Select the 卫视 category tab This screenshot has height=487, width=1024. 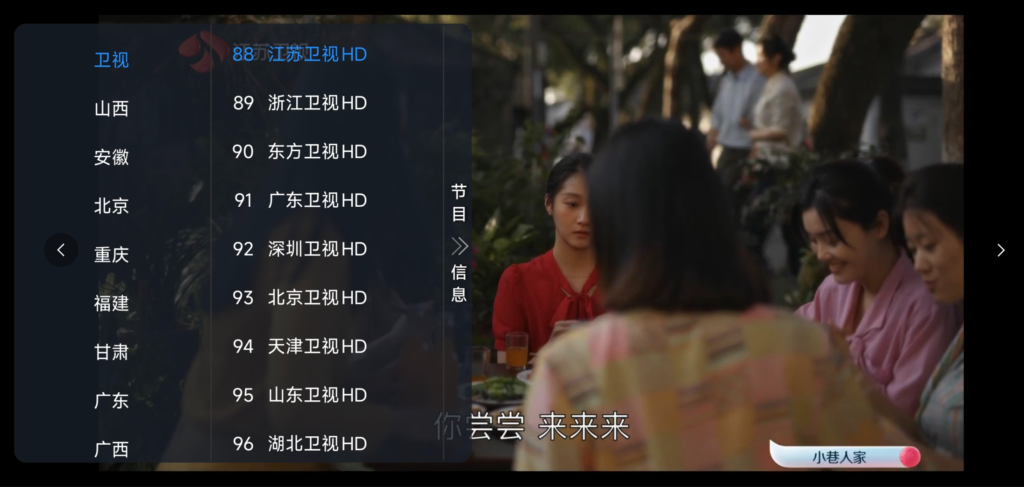pyautogui.click(x=112, y=60)
